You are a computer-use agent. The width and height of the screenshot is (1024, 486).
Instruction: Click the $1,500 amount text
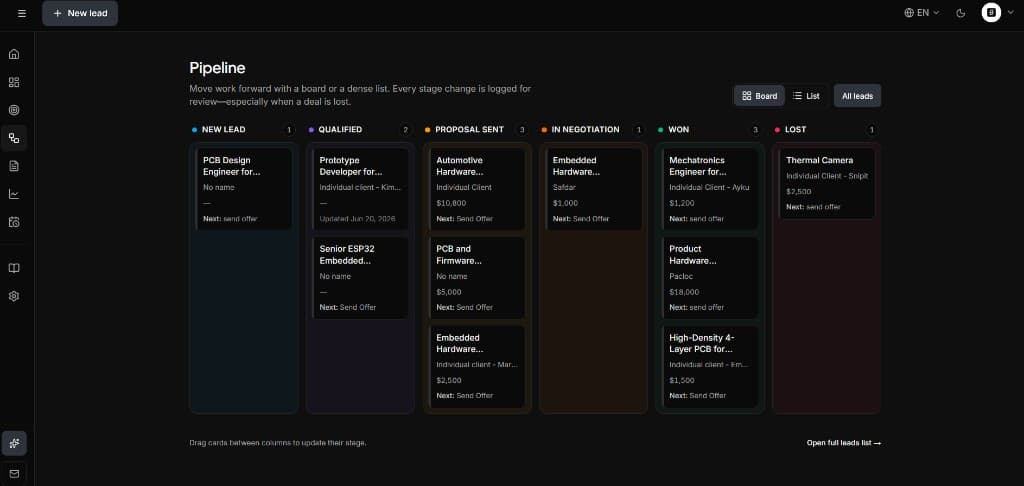coord(682,380)
